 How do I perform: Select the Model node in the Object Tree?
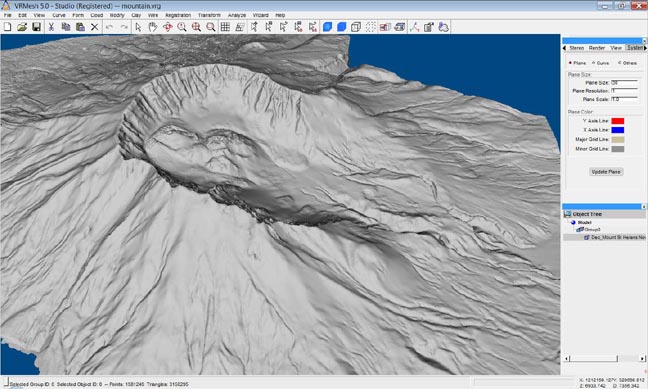584,222
